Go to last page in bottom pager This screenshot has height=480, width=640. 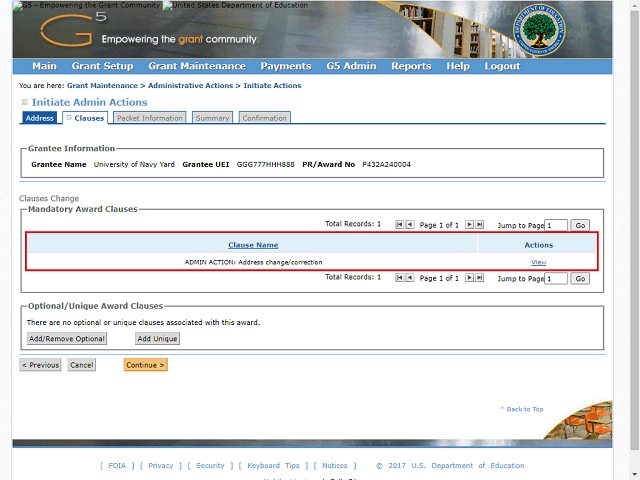coord(480,278)
